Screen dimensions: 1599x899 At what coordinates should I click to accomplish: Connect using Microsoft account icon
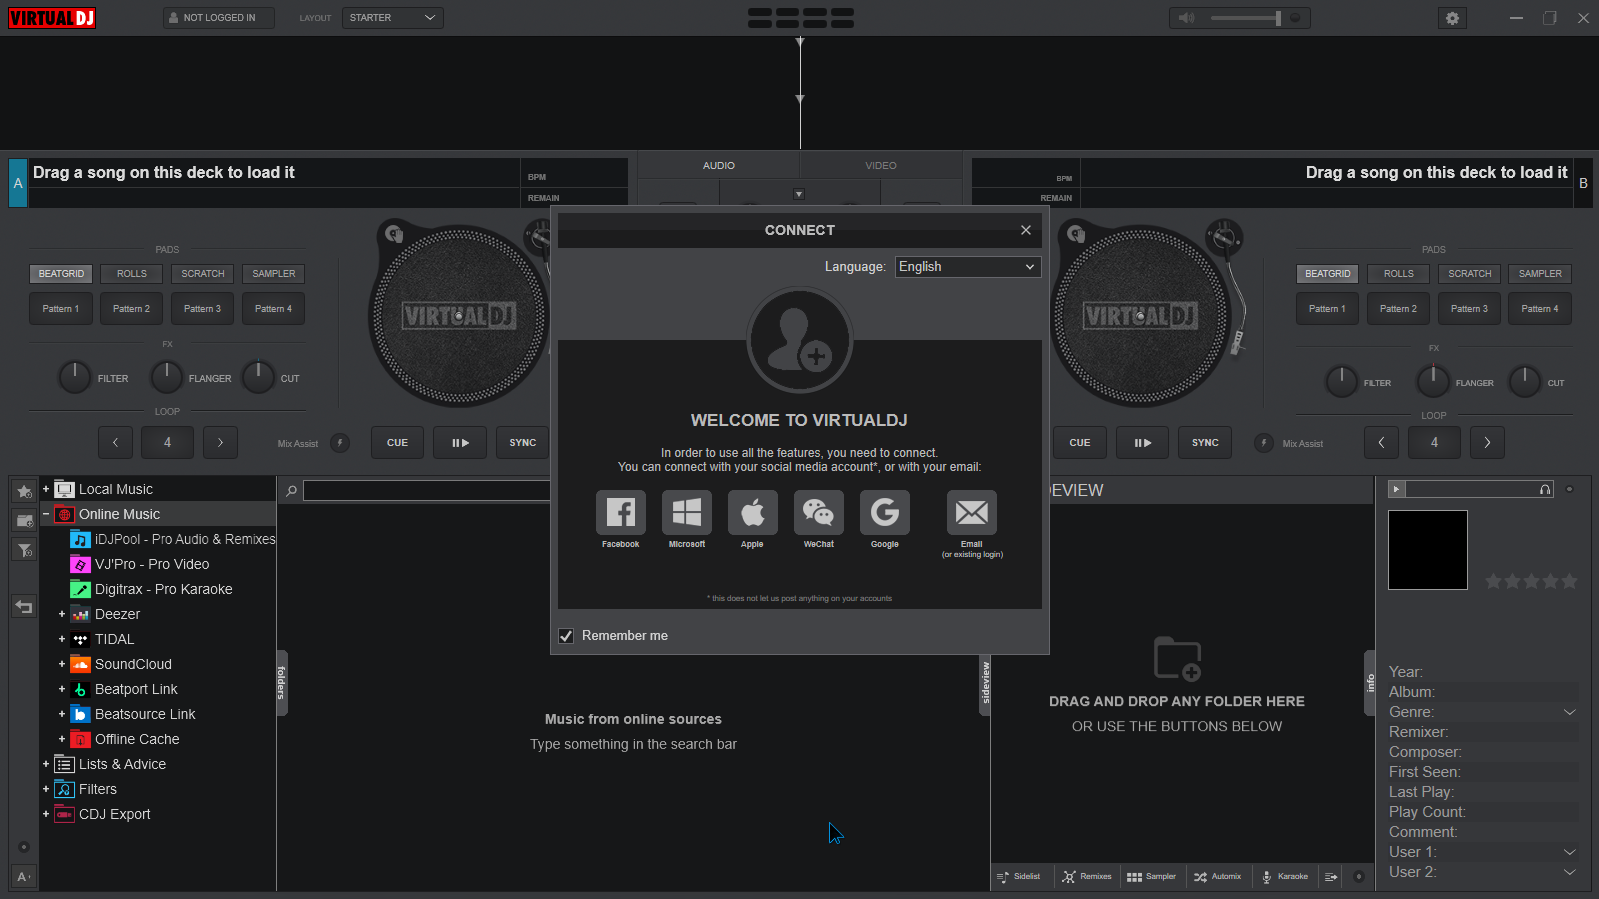pos(687,513)
